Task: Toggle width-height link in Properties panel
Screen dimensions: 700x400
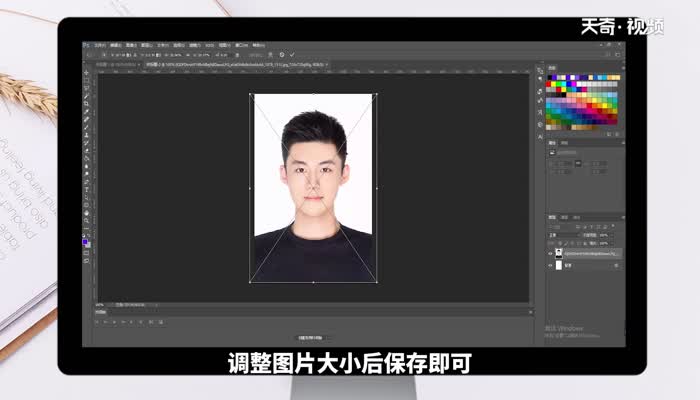Action: point(578,164)
